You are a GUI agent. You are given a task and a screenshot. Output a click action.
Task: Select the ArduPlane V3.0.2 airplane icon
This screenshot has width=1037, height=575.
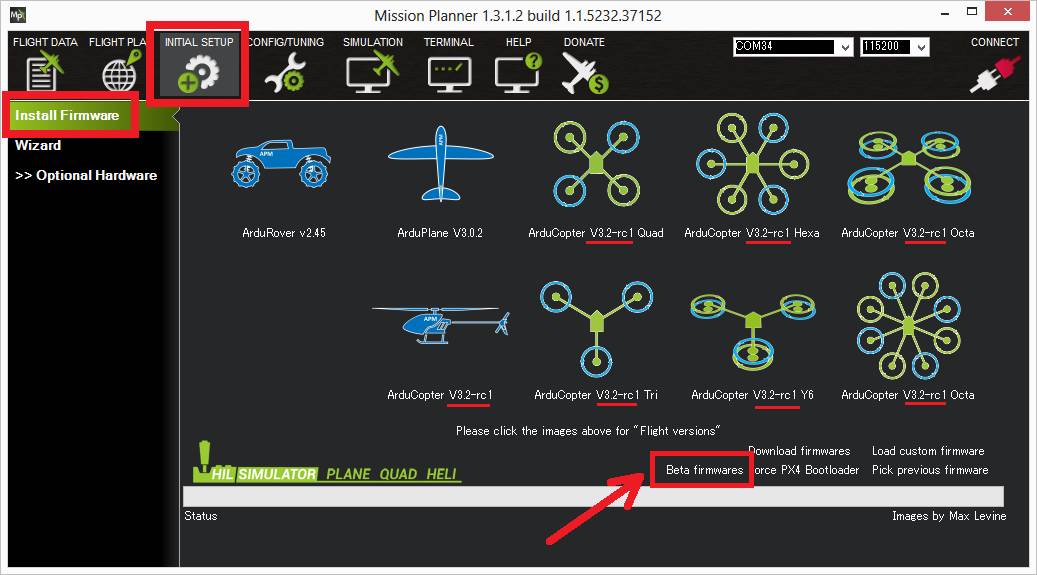[440, 165]
